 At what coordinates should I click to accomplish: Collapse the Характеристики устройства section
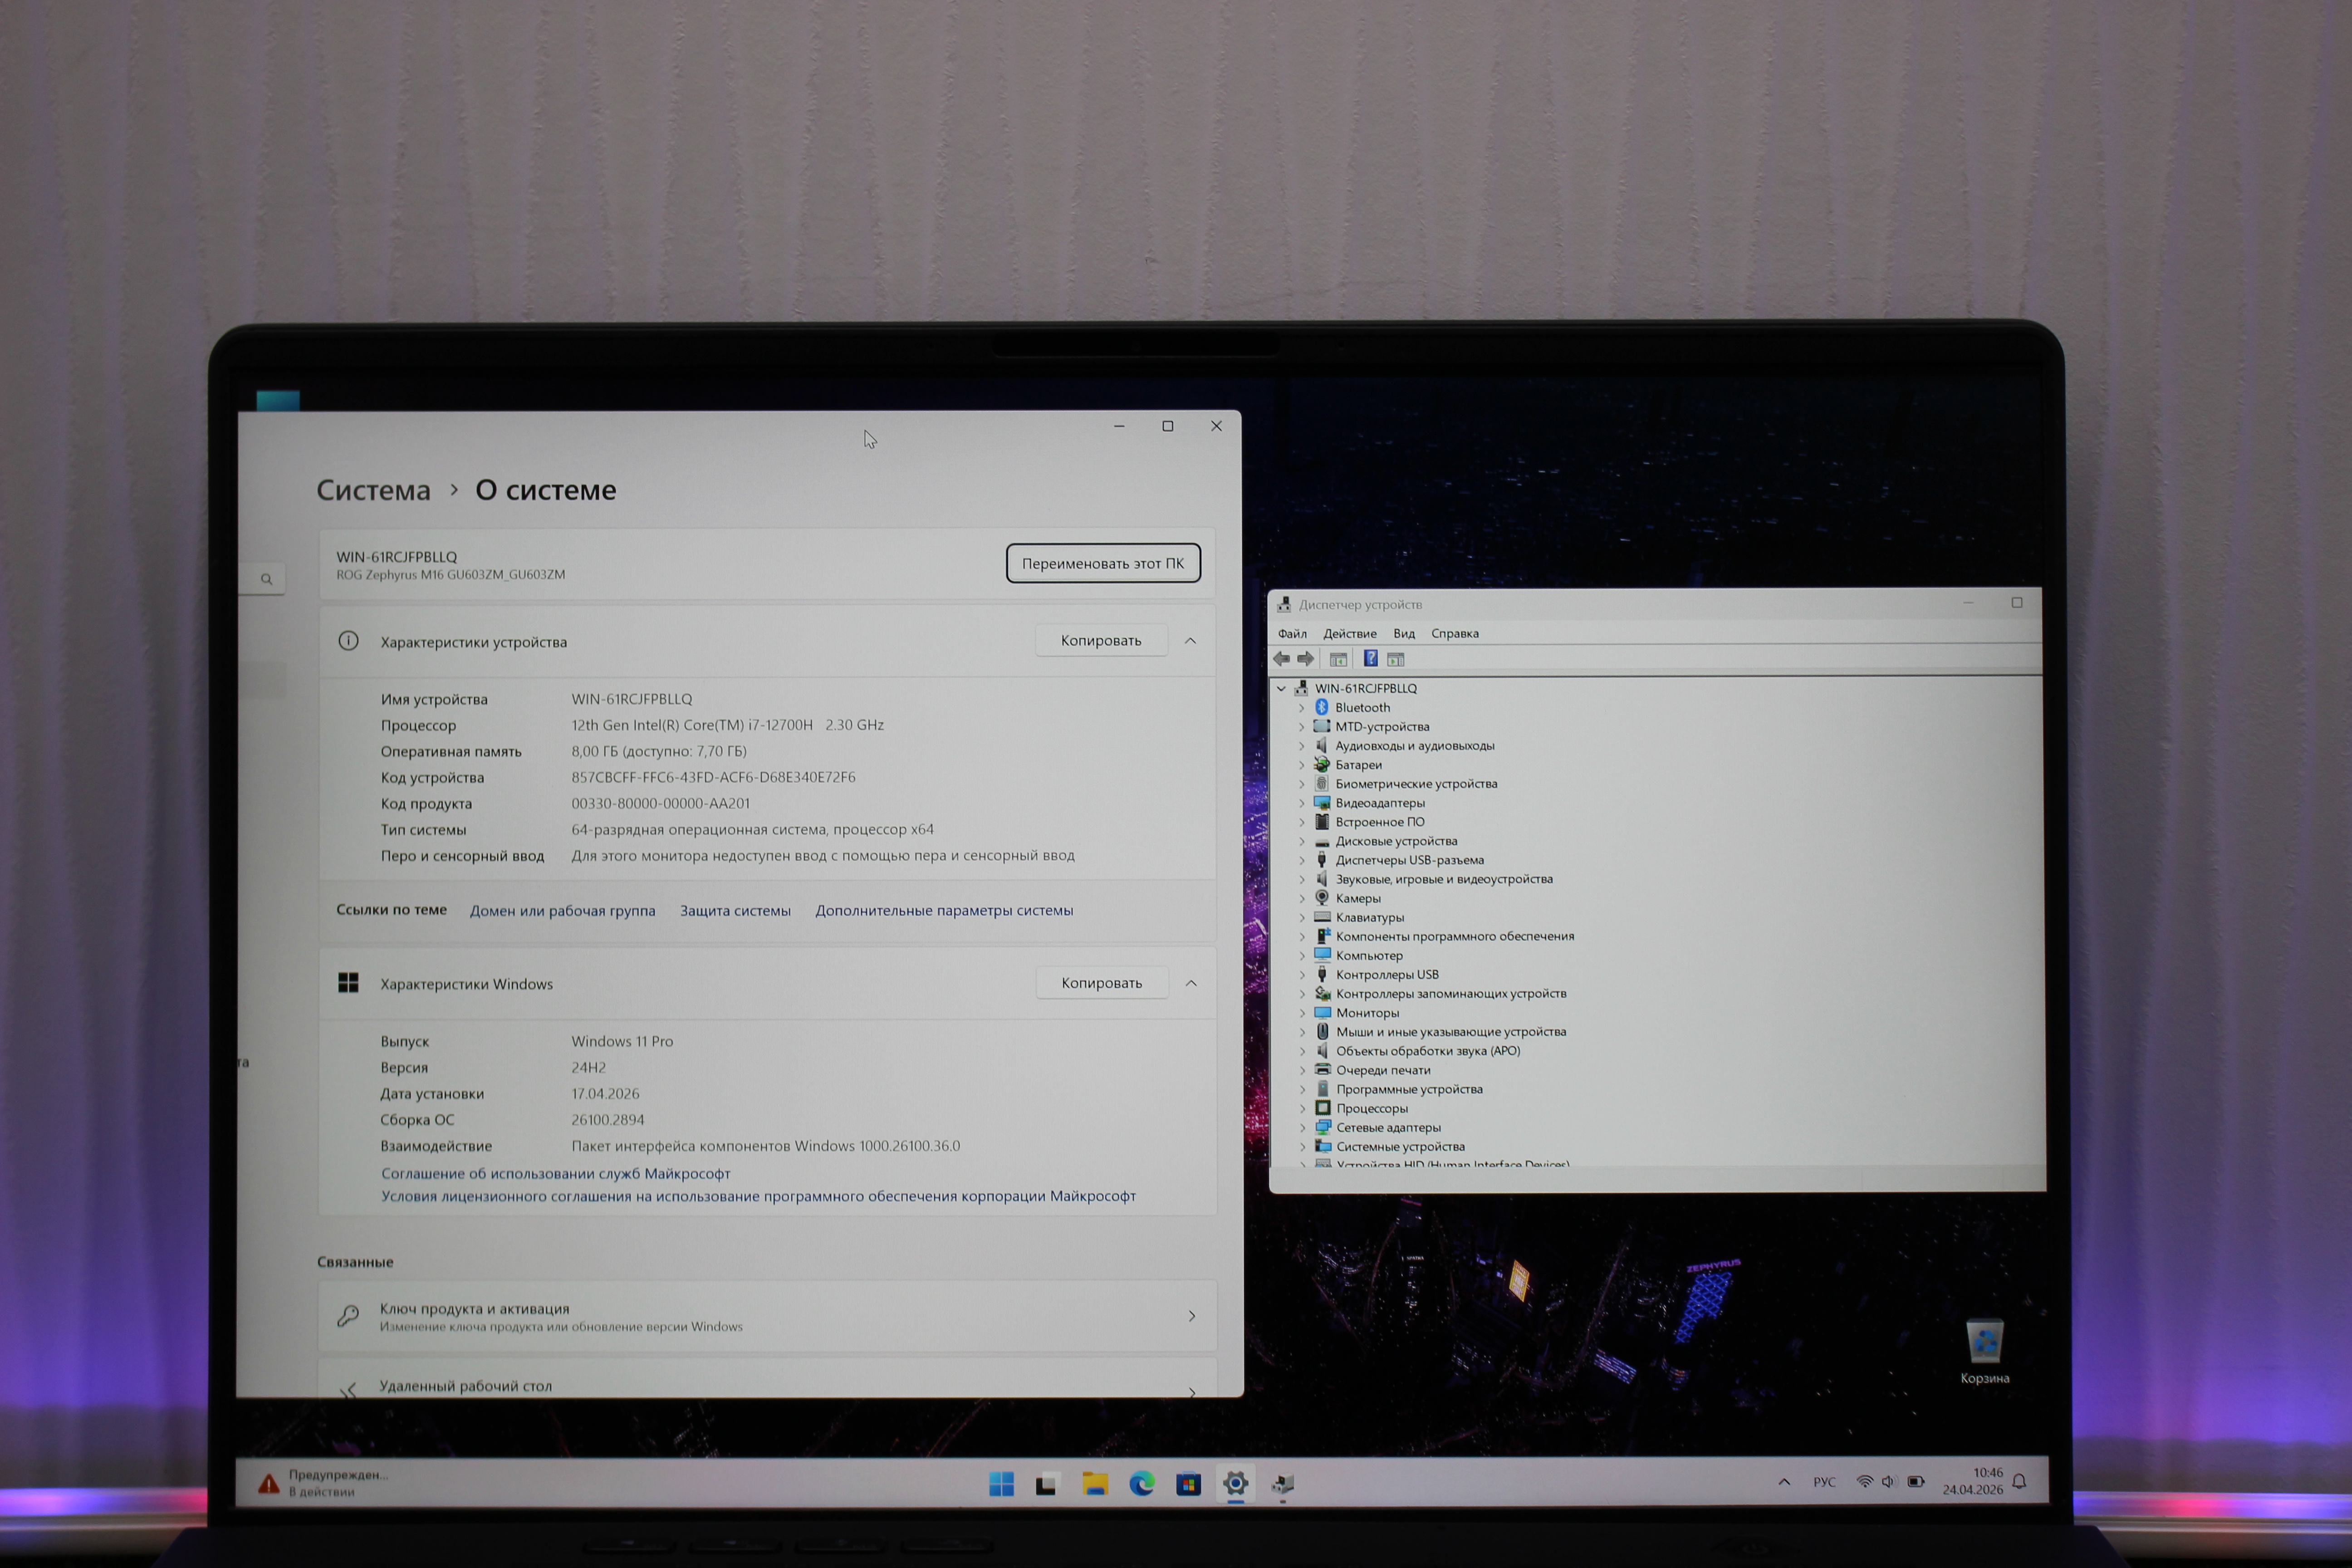pos(1190,641)
